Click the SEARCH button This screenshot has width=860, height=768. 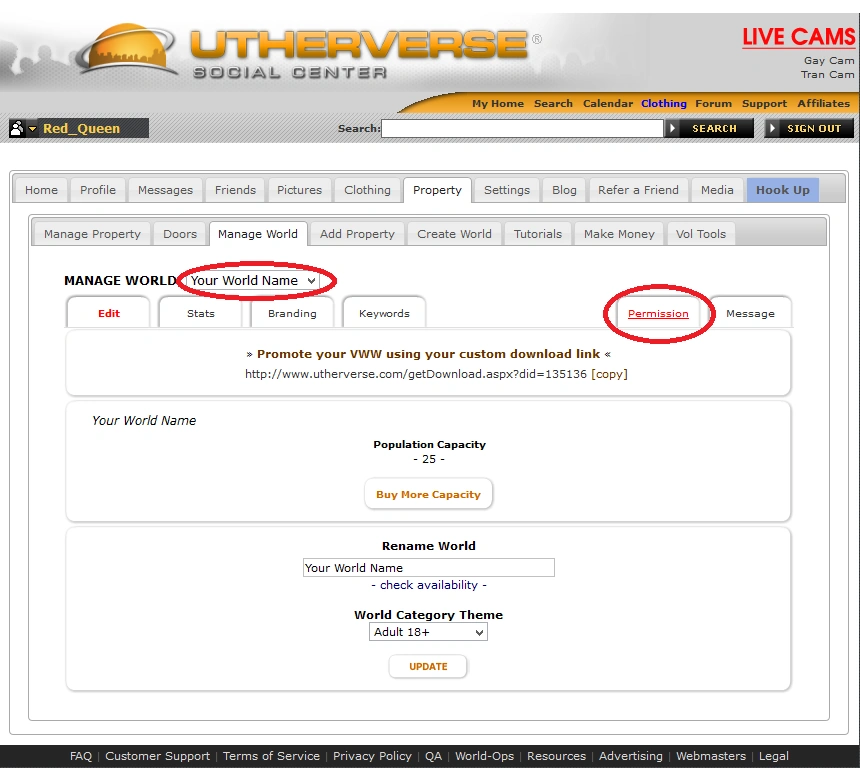(x=709, y=128)
